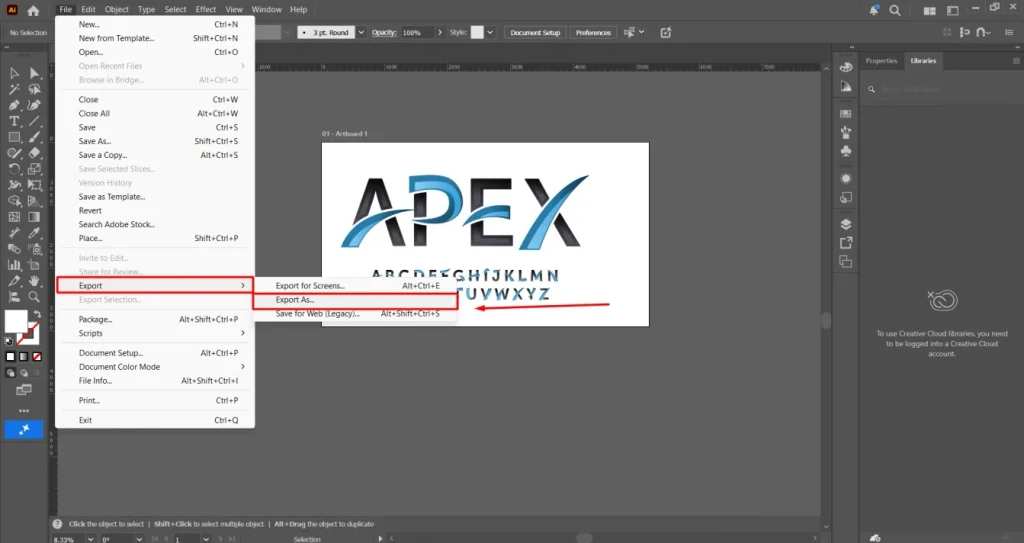The width and height of the screenshot is (1024, 543).
Task: Switch to the Properties tab
Action: point(881,61)
